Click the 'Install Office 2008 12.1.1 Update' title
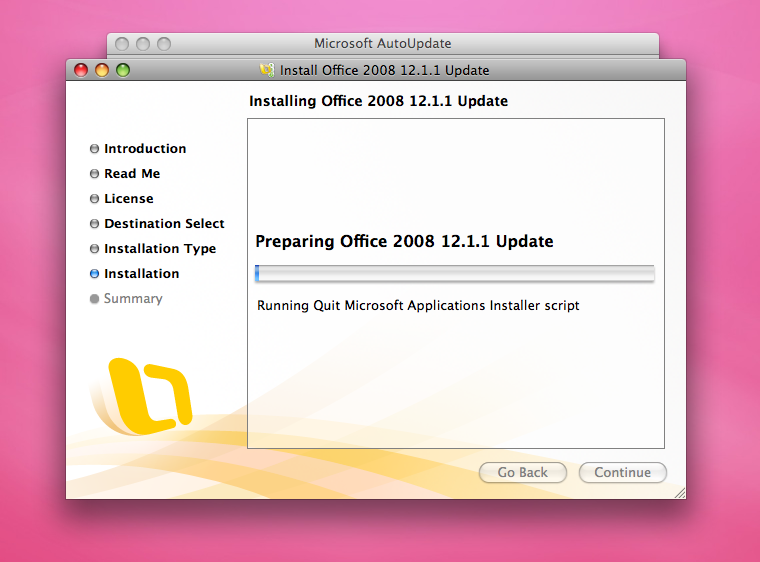The height and width of the screenshot is (562, 760). [384, 70]
